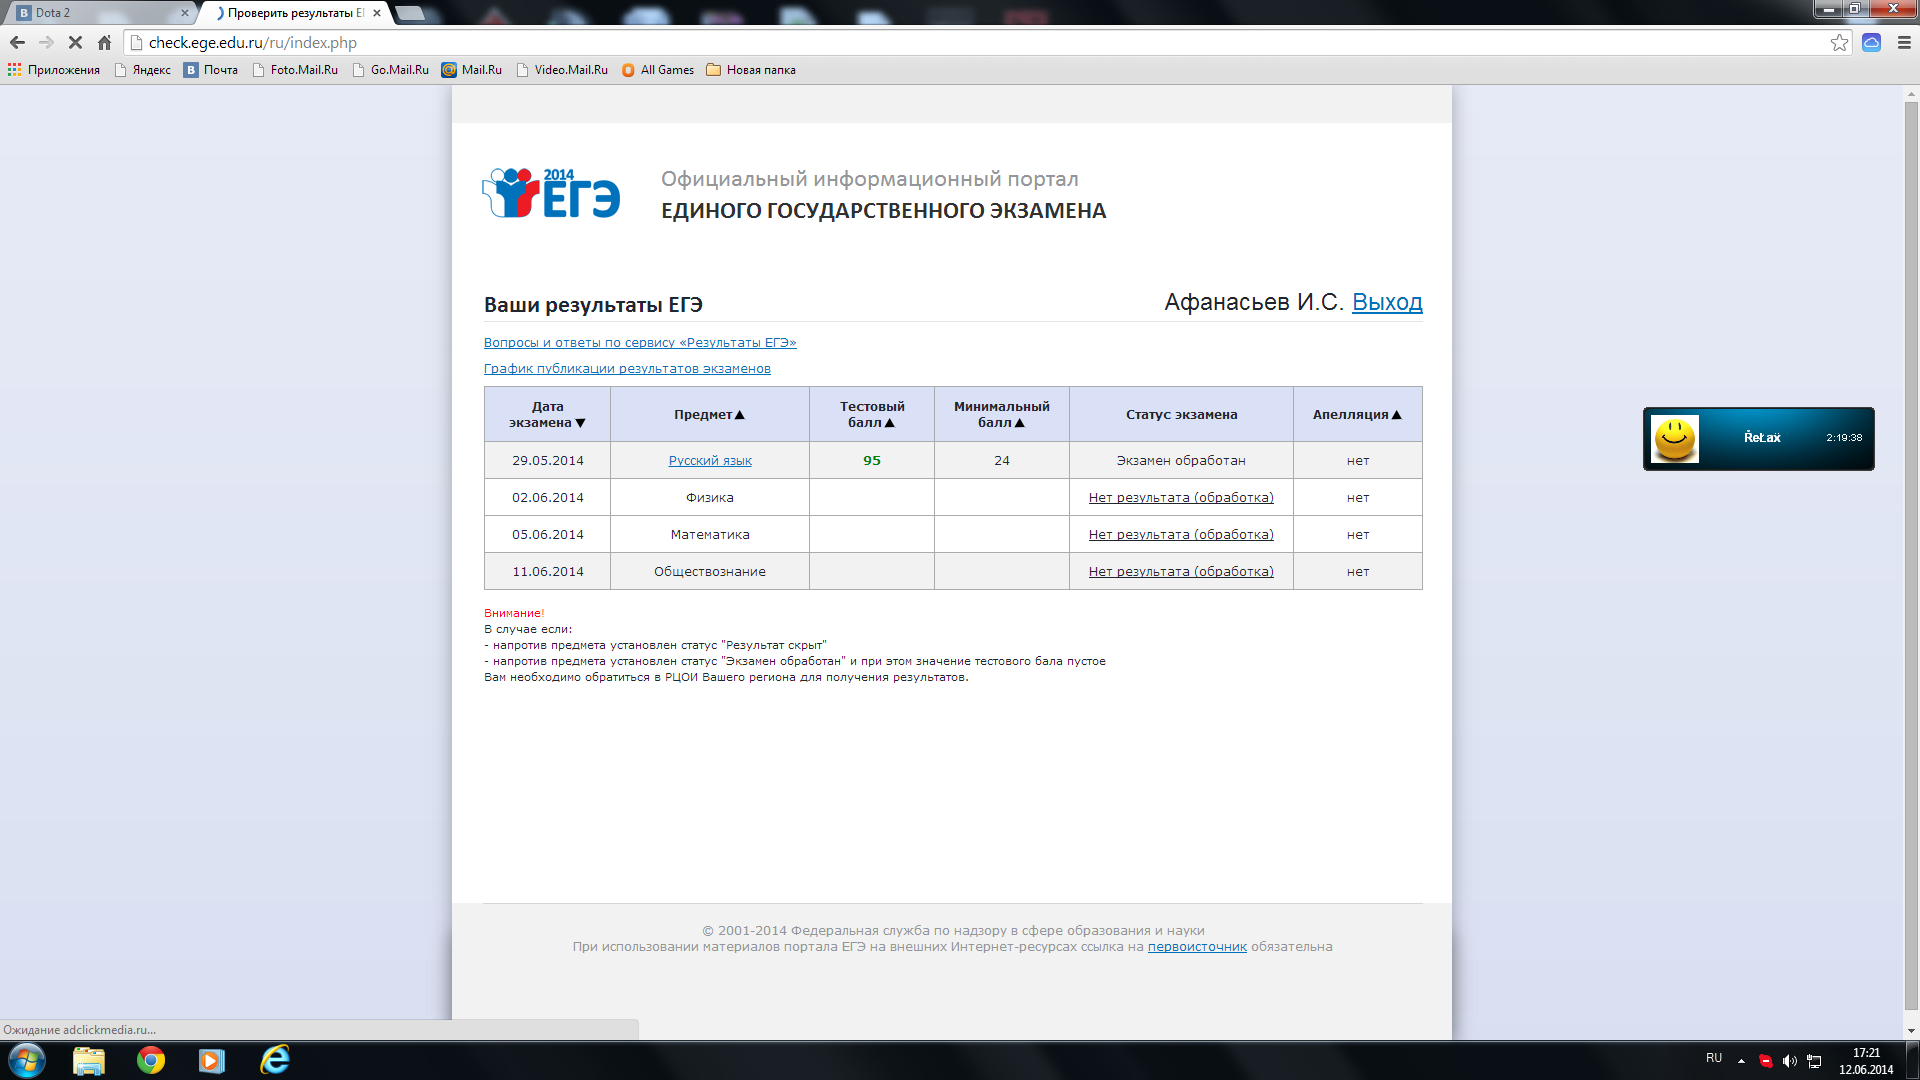This screenshot has width=1920, height=1080.
Task: Click the browser back arrow
Action: coord(17,43)
